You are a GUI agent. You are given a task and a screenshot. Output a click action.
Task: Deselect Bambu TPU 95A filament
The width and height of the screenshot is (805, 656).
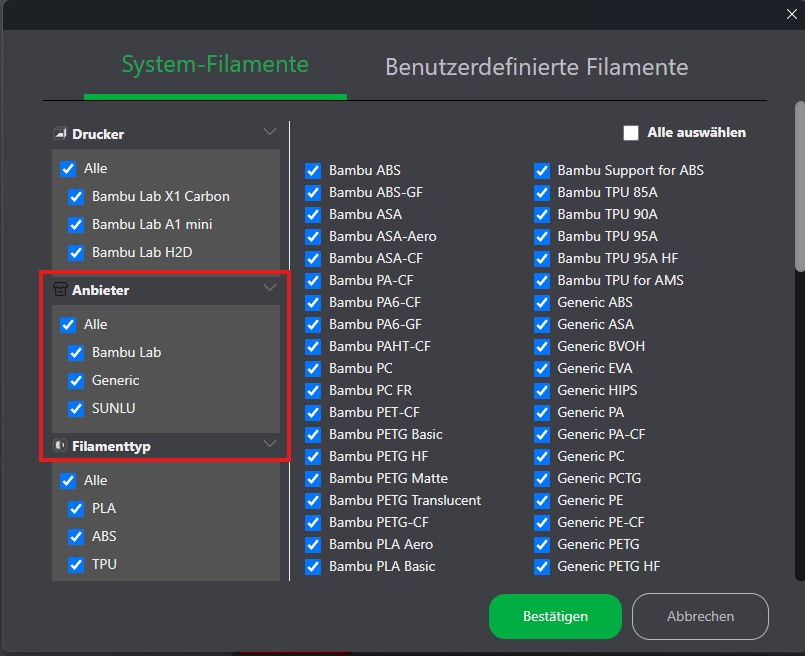pos(542,237)
